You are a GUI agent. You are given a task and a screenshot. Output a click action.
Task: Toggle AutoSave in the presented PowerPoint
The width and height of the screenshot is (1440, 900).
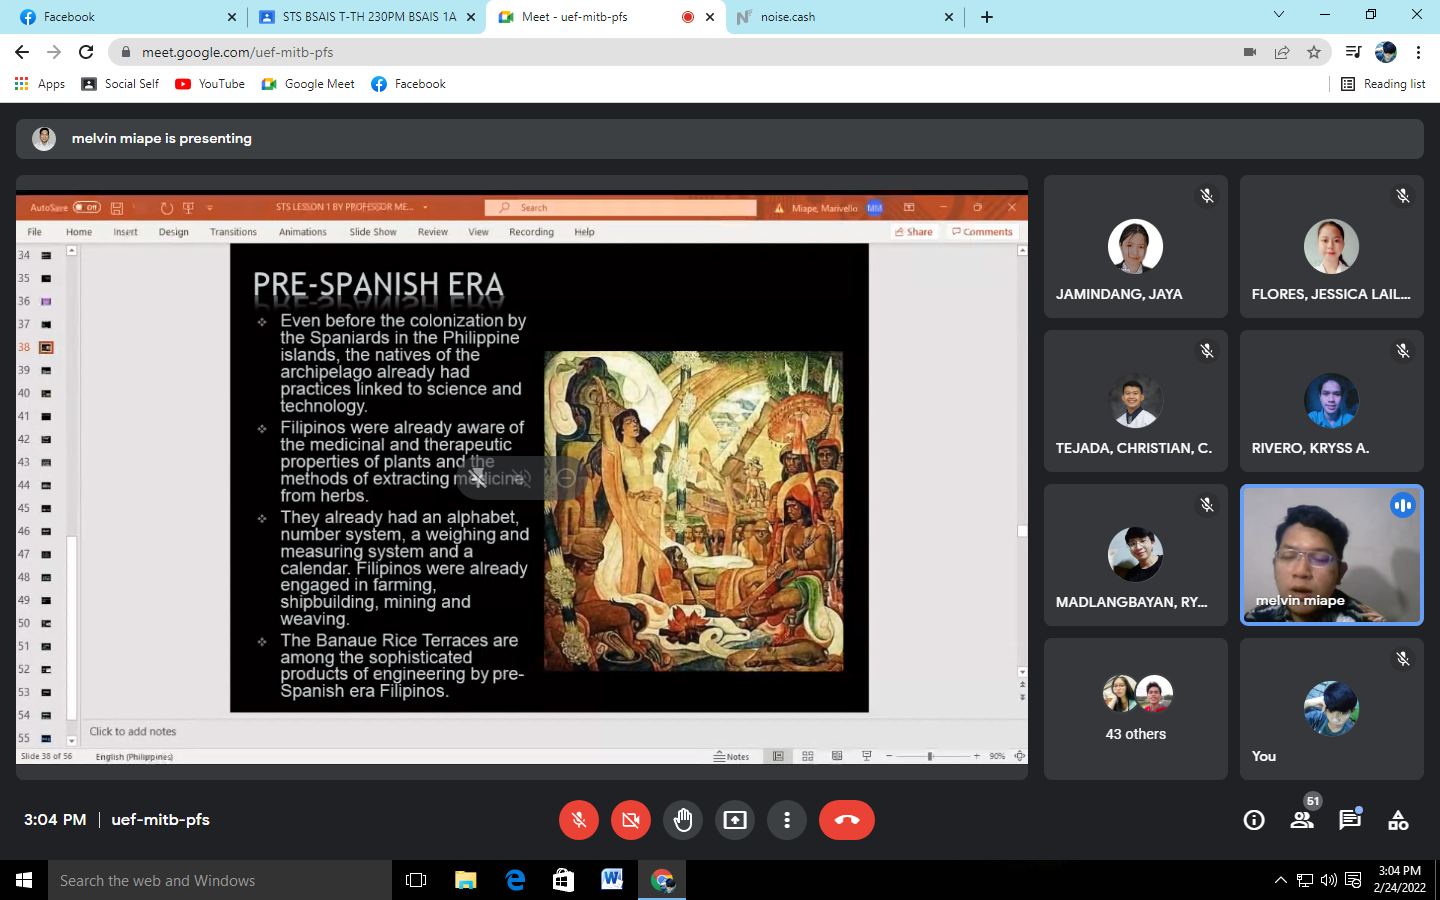click(87, 208)
